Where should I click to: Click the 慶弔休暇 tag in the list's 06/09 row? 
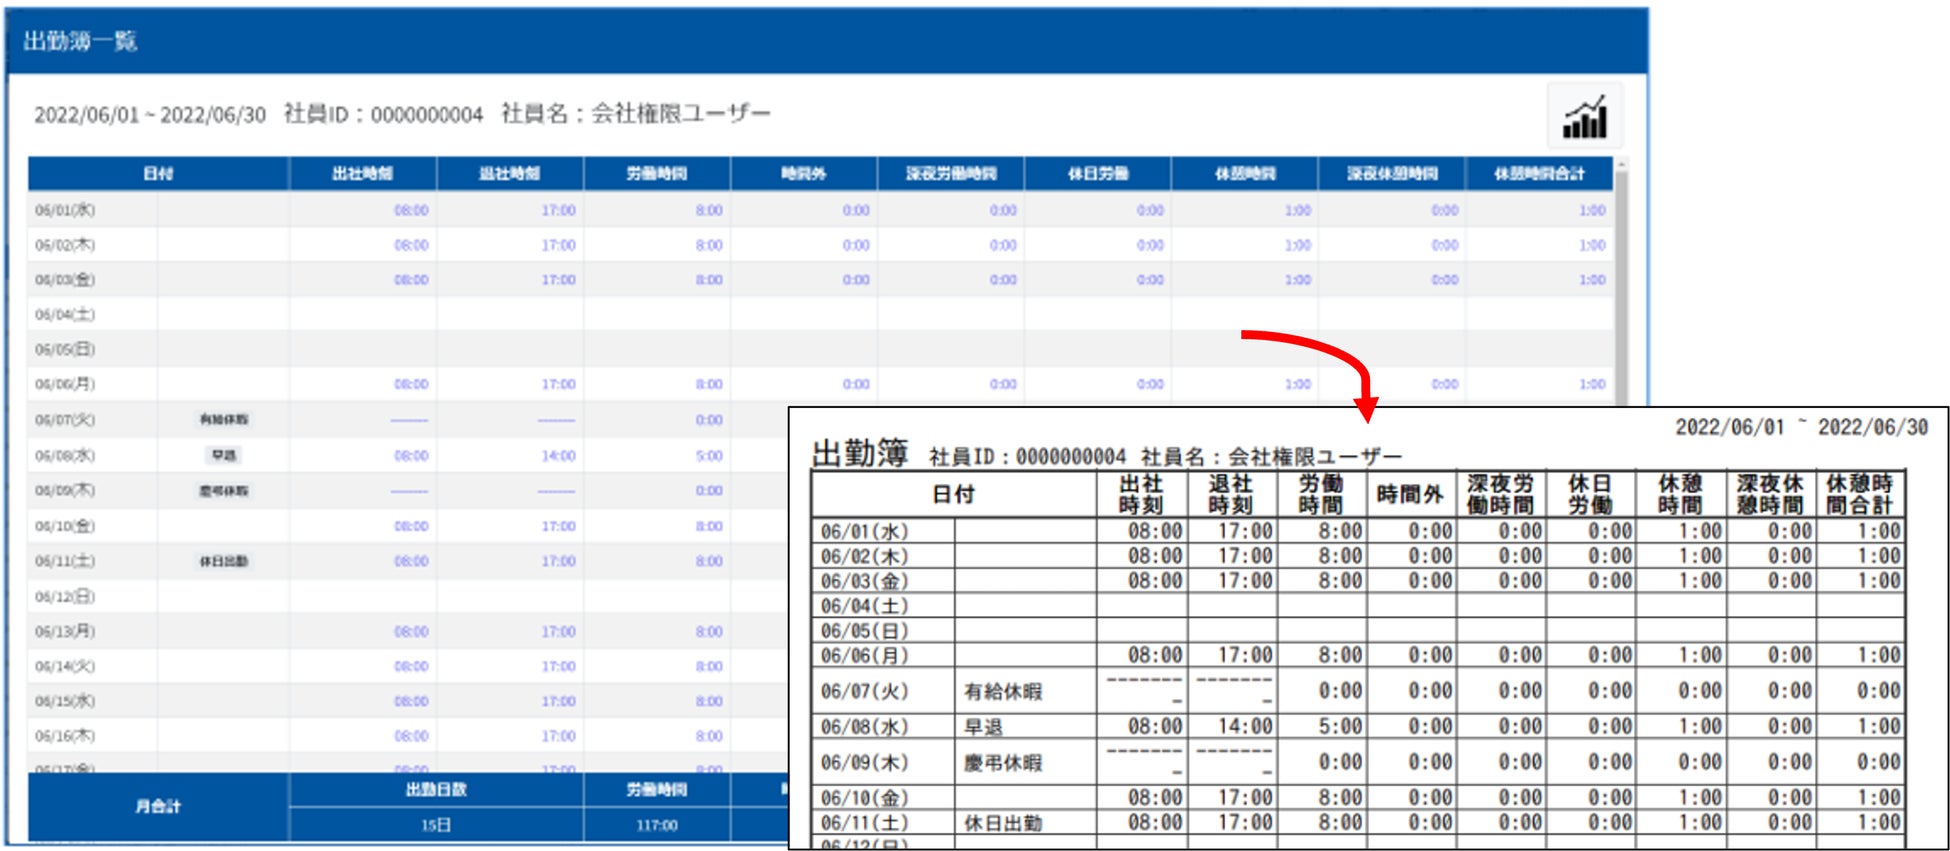(224, 491)
